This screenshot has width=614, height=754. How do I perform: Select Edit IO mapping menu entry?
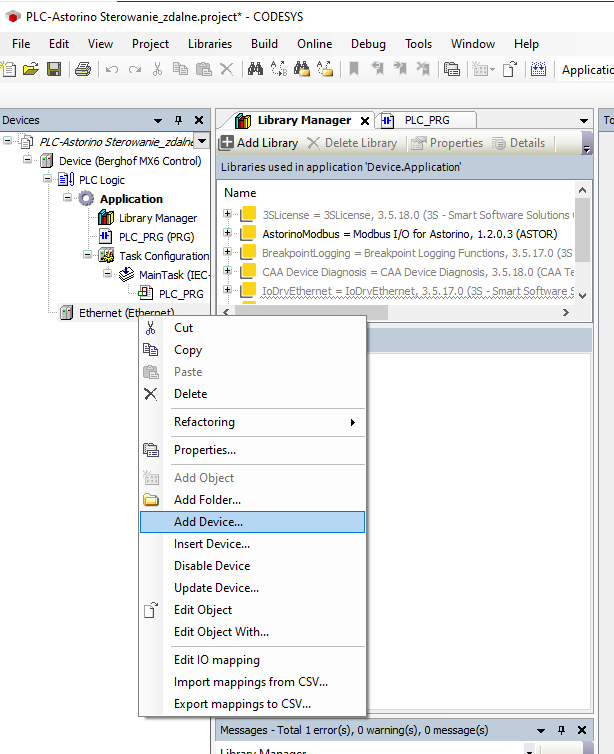(x=252, y=660)
